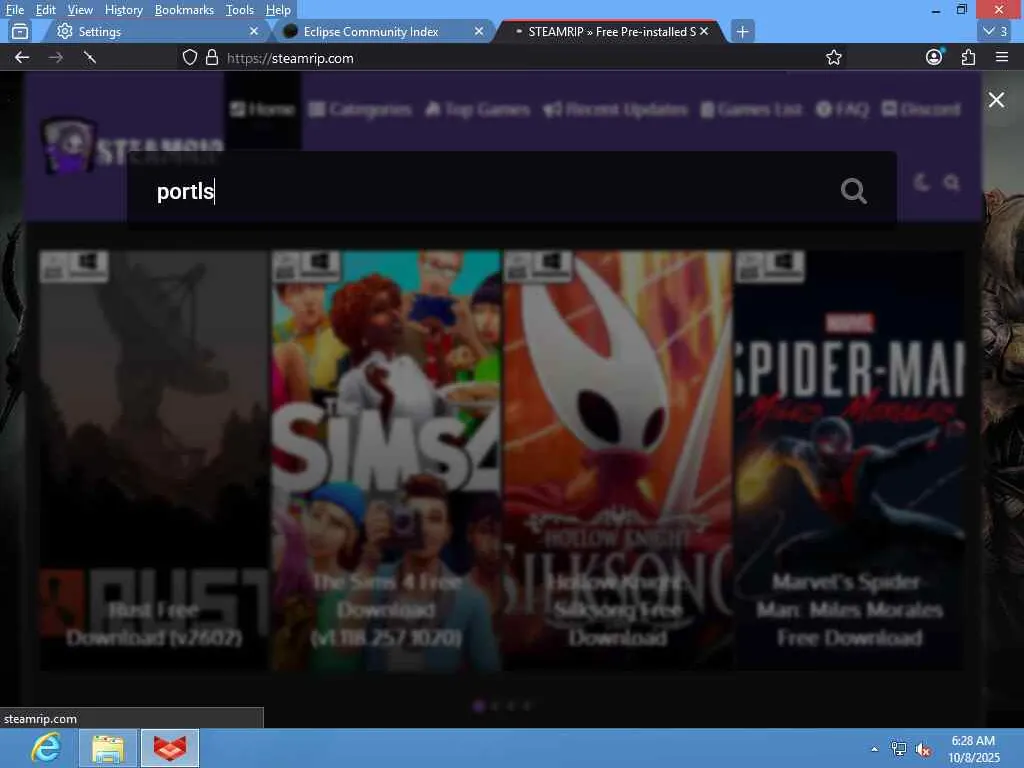Go back with the browser back arrow
This screenshot has height=768, width=1024.
tap(22, 57)
